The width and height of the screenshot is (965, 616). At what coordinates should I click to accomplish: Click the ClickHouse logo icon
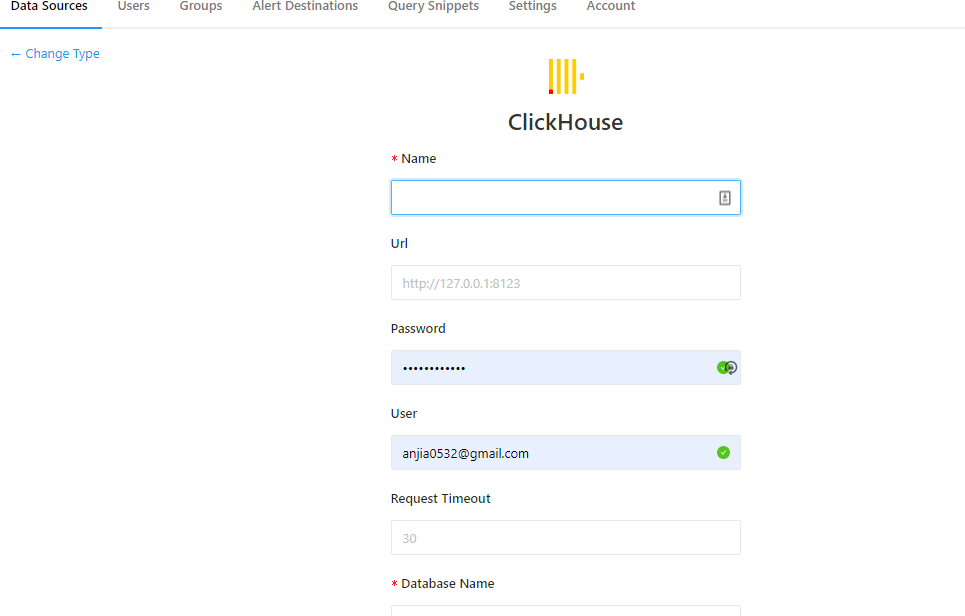[x=566, y=76]
